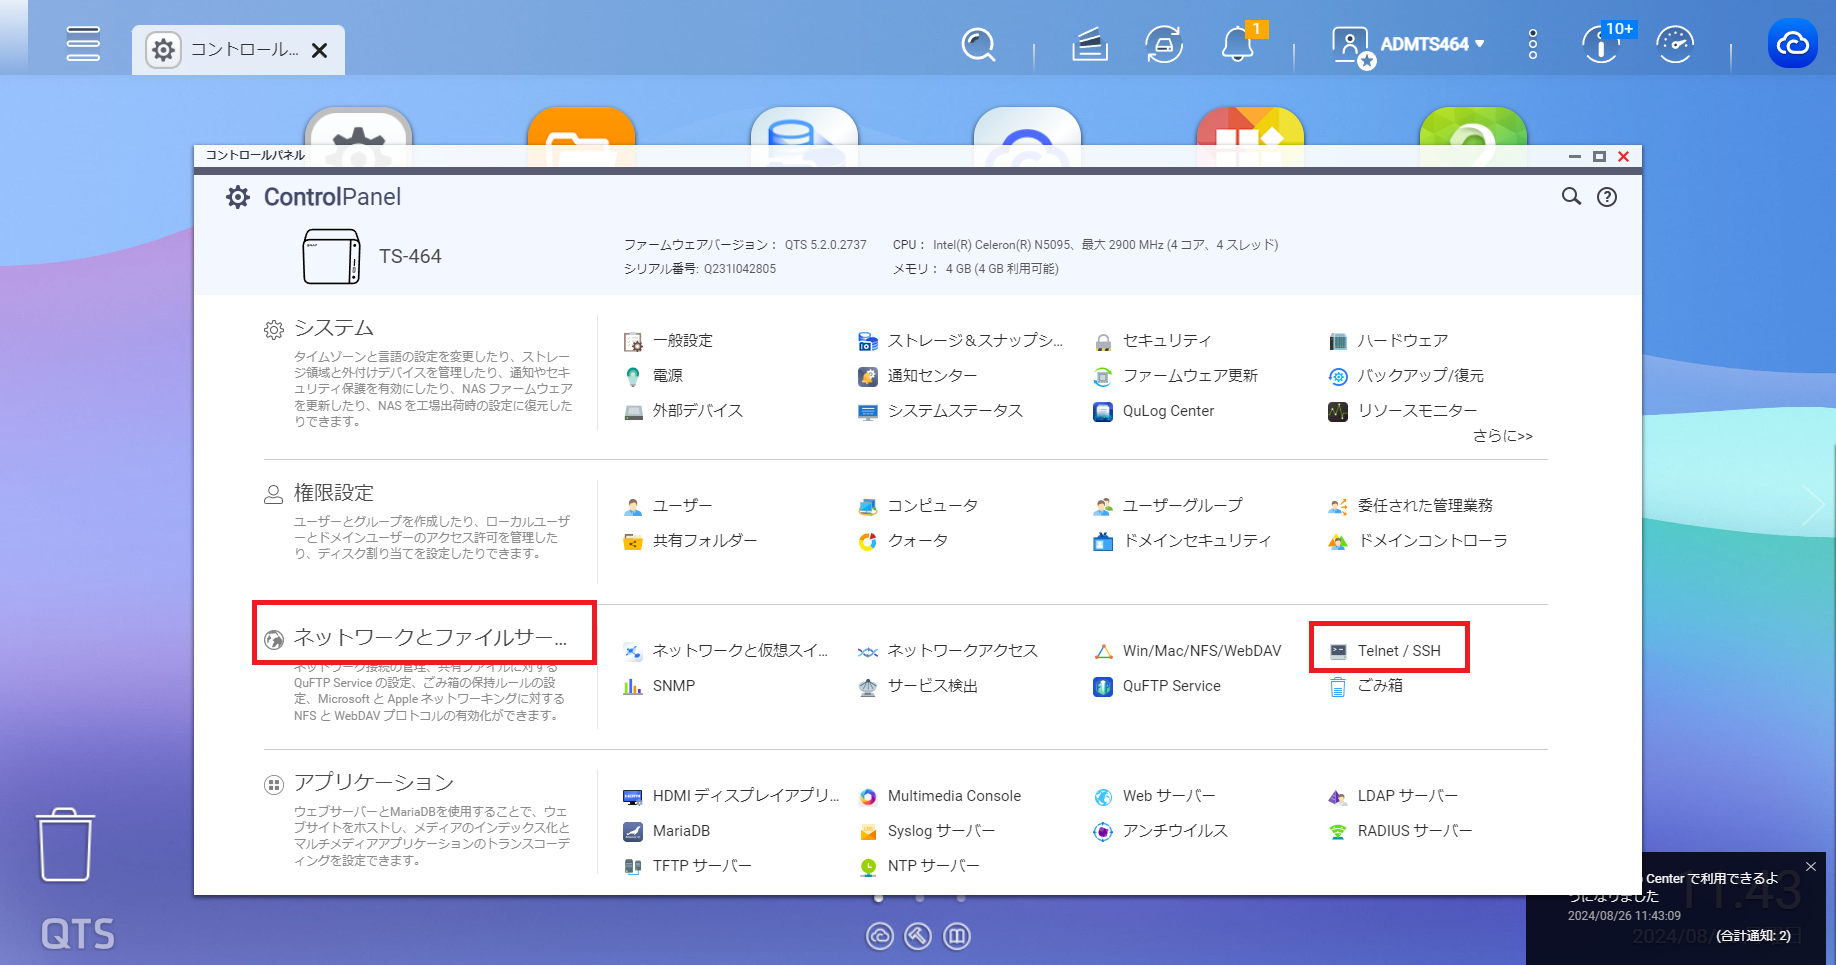
Task: Open the QTS main menu hamburger icon
Action: [83, 44]
